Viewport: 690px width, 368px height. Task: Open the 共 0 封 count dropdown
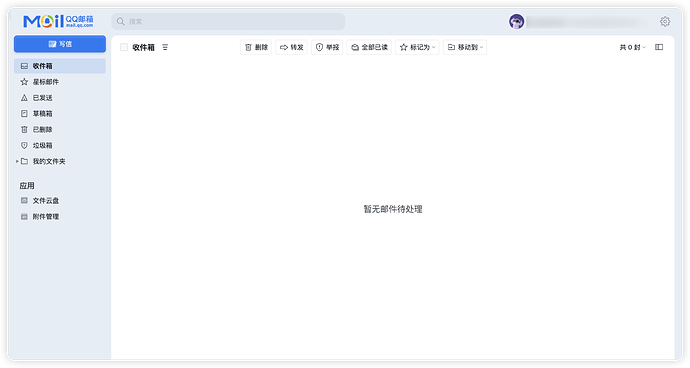coord(633,47)
